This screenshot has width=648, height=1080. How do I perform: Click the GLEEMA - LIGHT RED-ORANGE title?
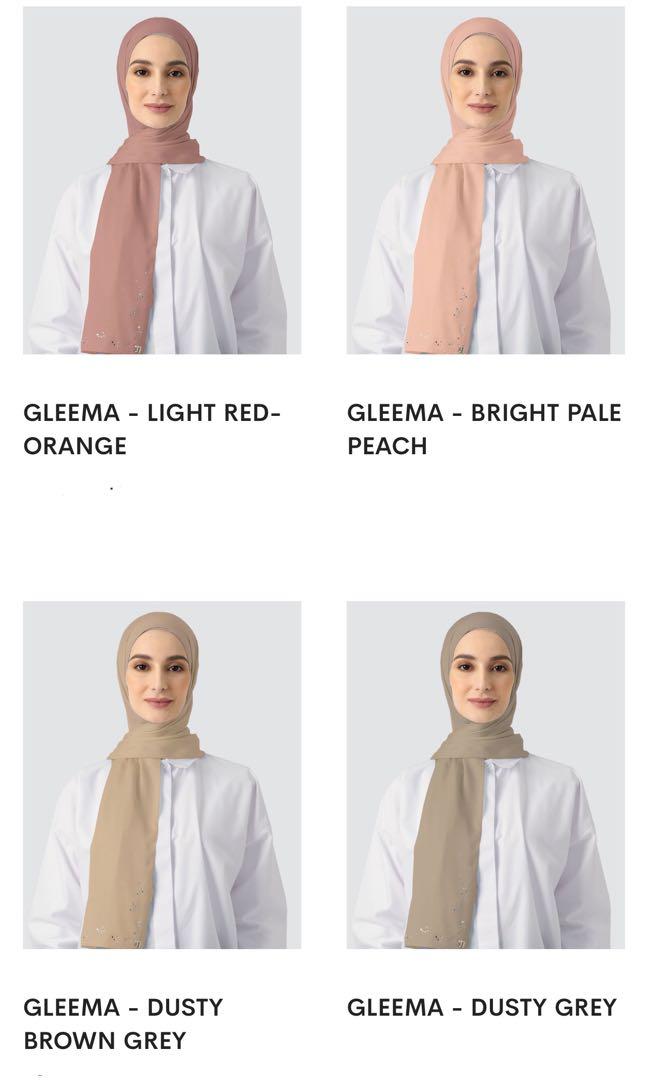tap(151, 429)
